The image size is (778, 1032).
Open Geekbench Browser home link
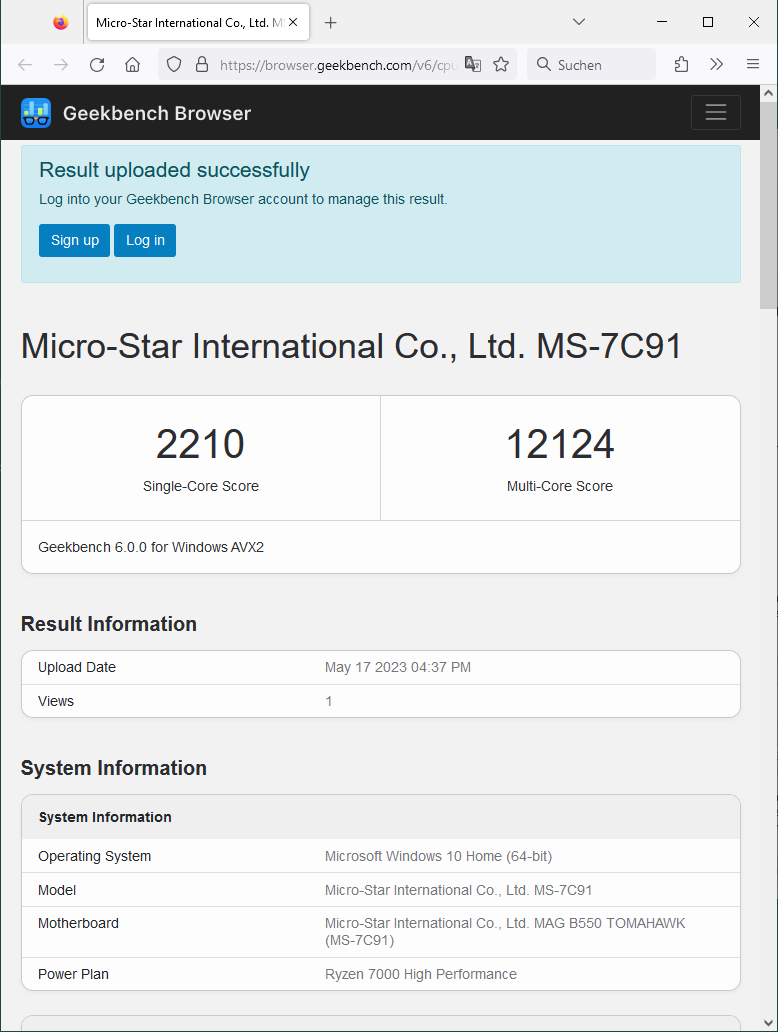click(x=157, y=113)
